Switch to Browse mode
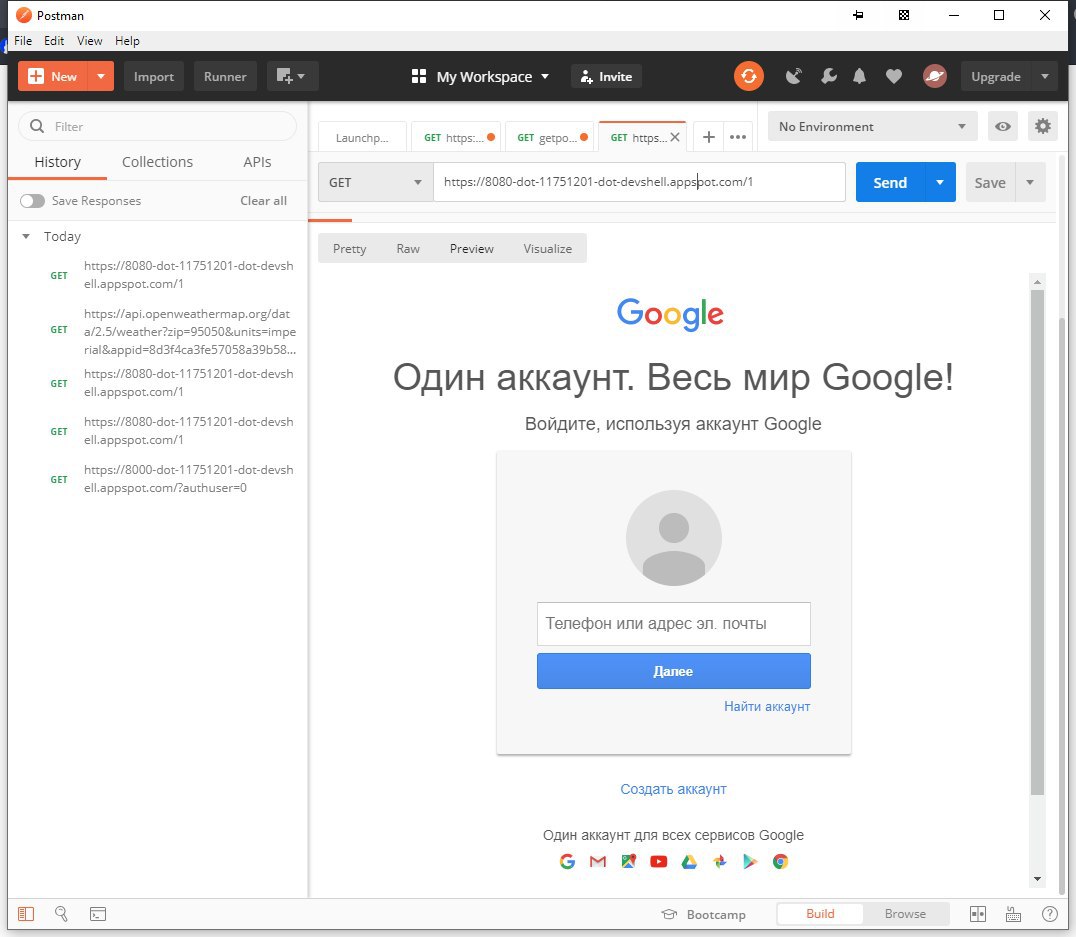The height and width of the screenshot is (937, 1076). tap(905, 914)
